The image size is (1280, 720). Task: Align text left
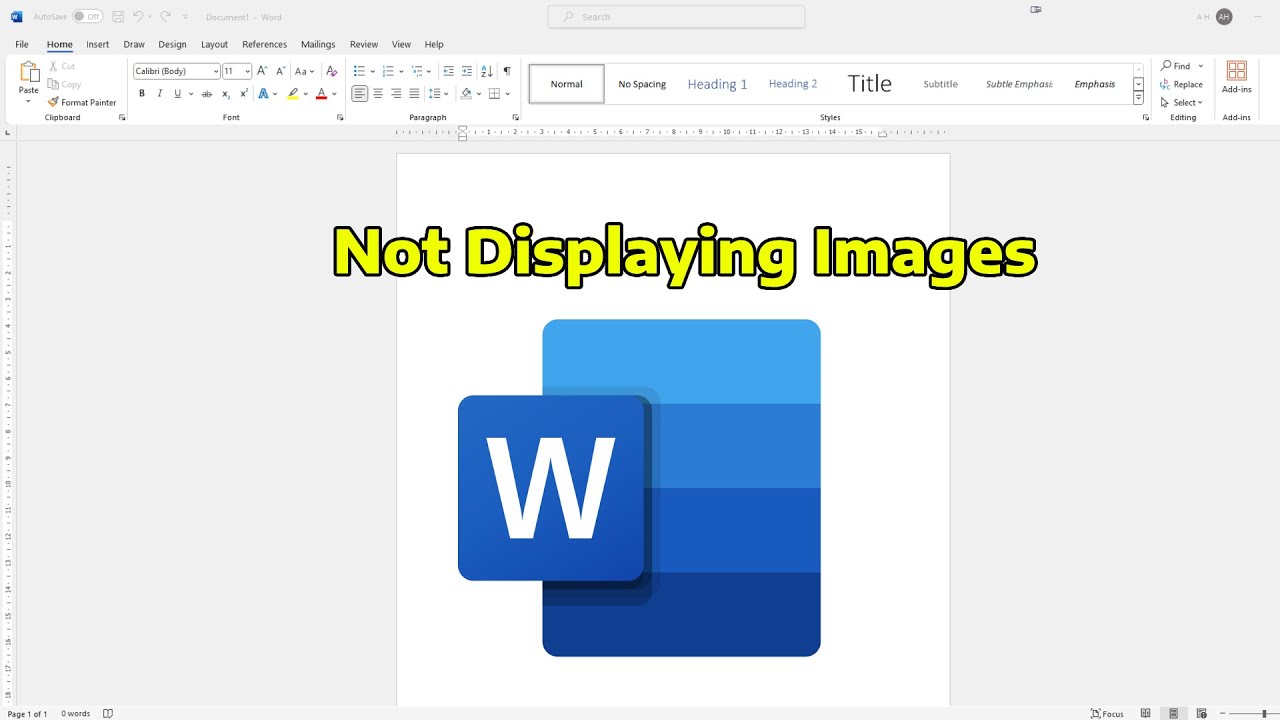coord(360,94)
